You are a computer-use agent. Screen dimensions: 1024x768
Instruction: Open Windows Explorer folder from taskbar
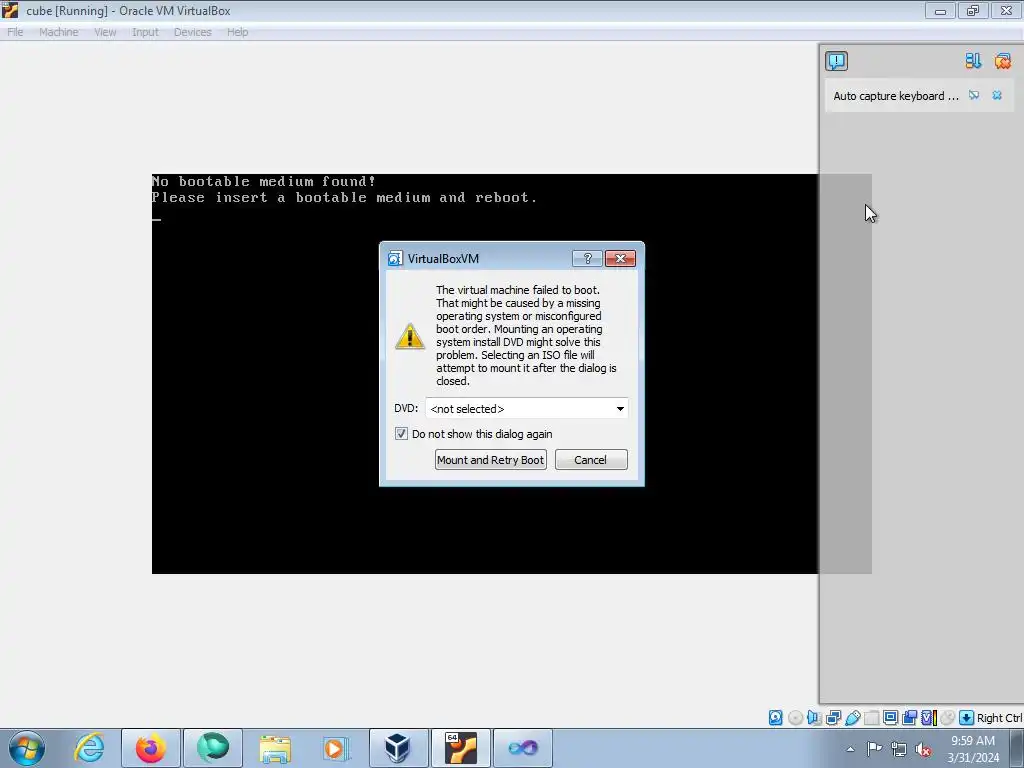pos(275,748)
